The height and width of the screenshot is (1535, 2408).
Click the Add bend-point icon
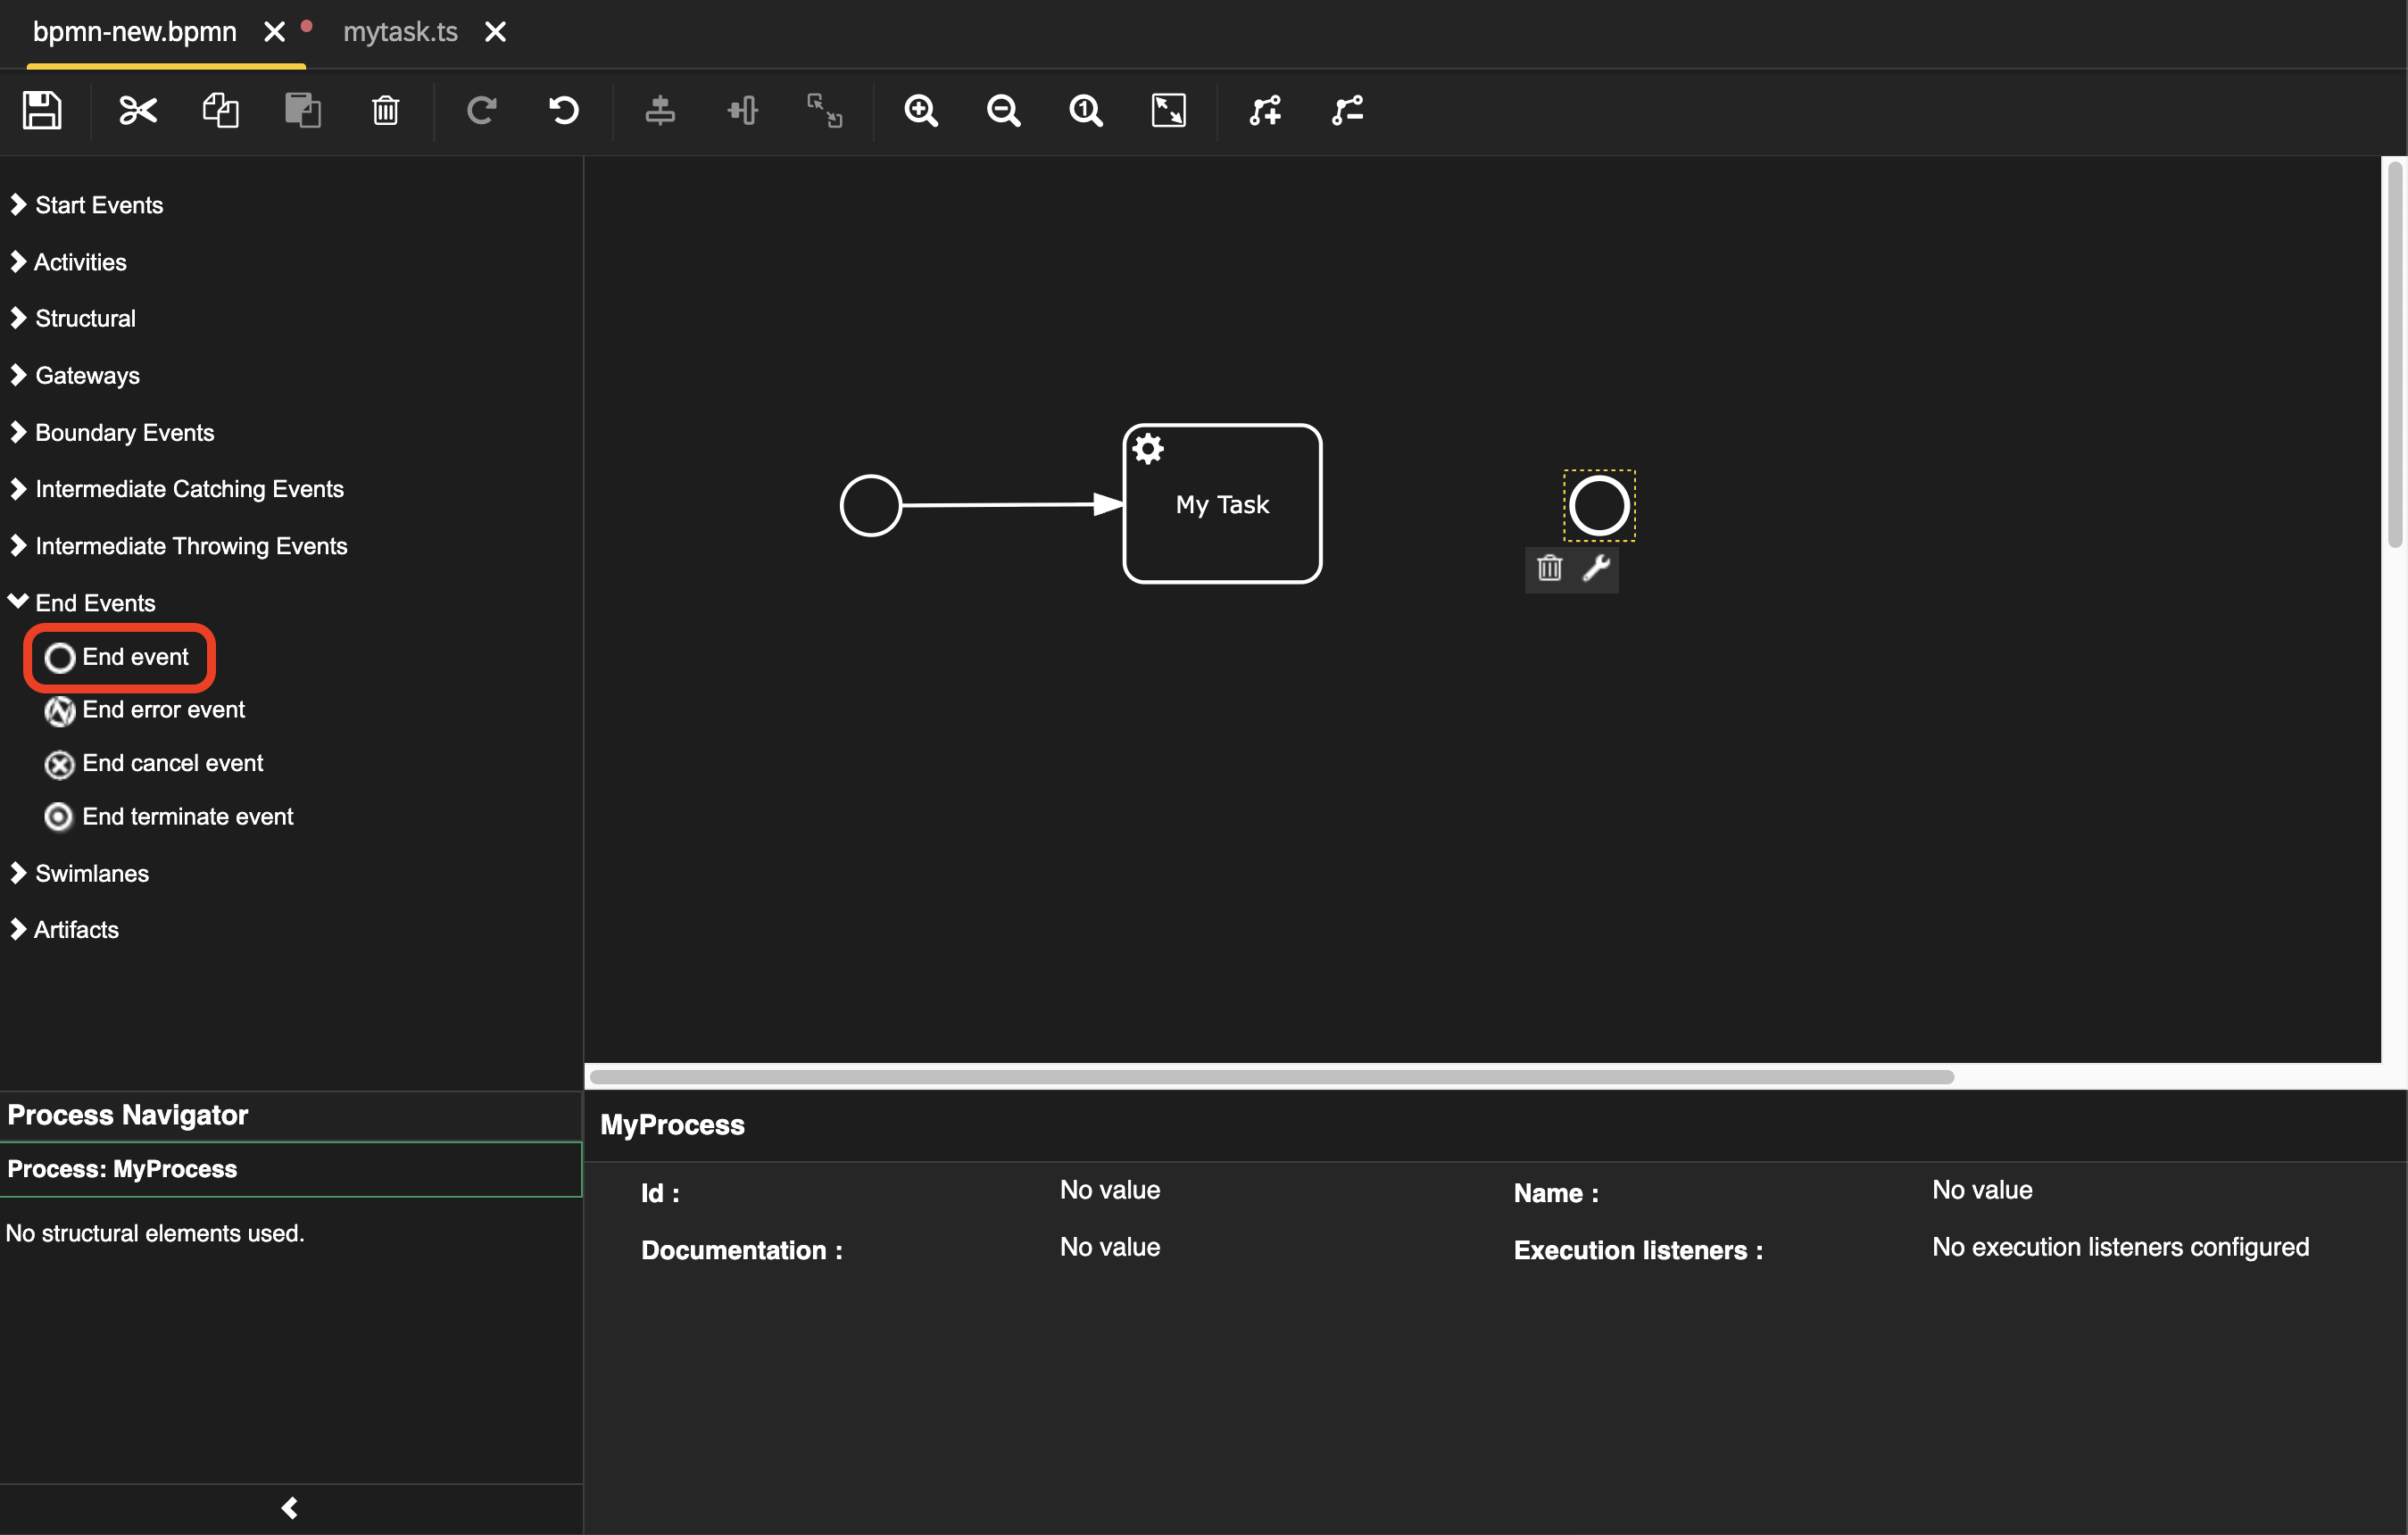coord(1265,110)
